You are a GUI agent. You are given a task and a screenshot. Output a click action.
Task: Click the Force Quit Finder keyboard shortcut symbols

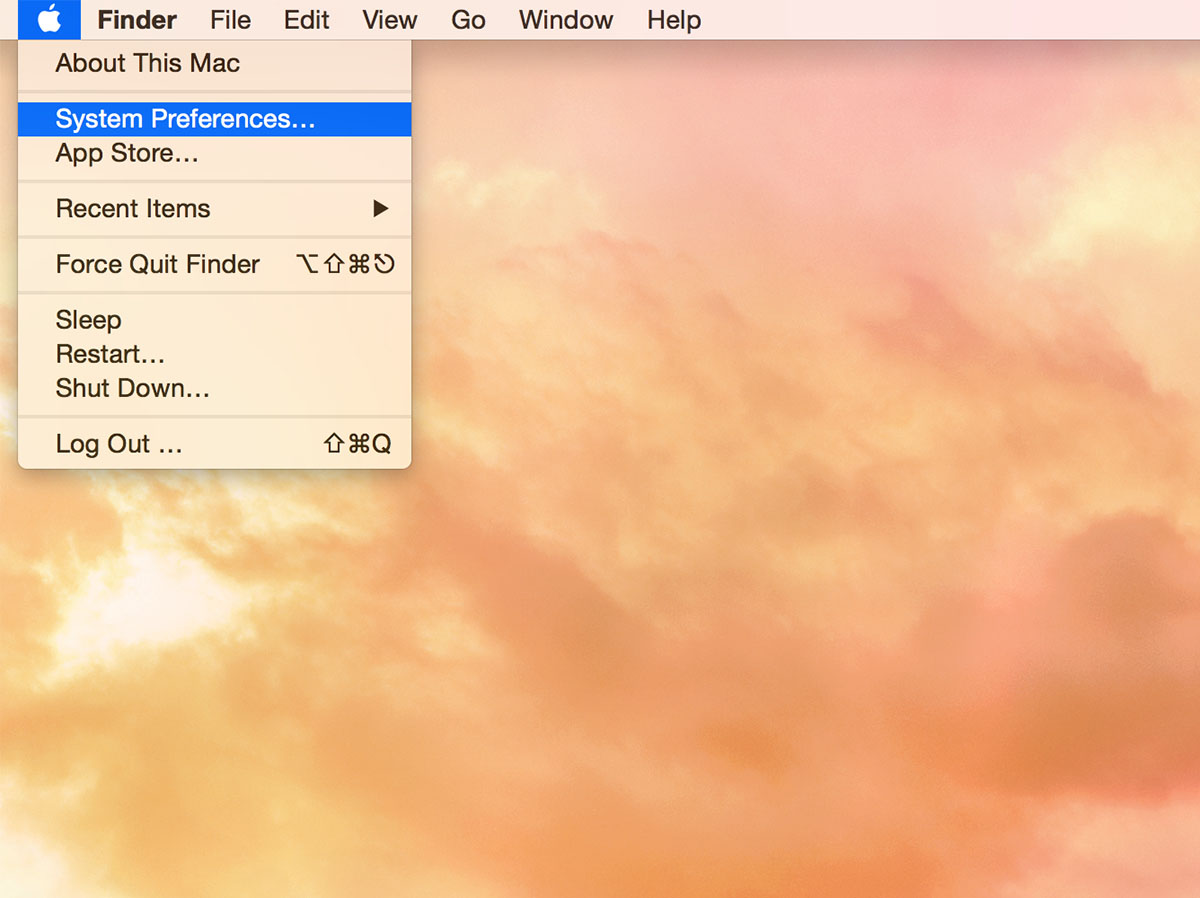[345, 265]
